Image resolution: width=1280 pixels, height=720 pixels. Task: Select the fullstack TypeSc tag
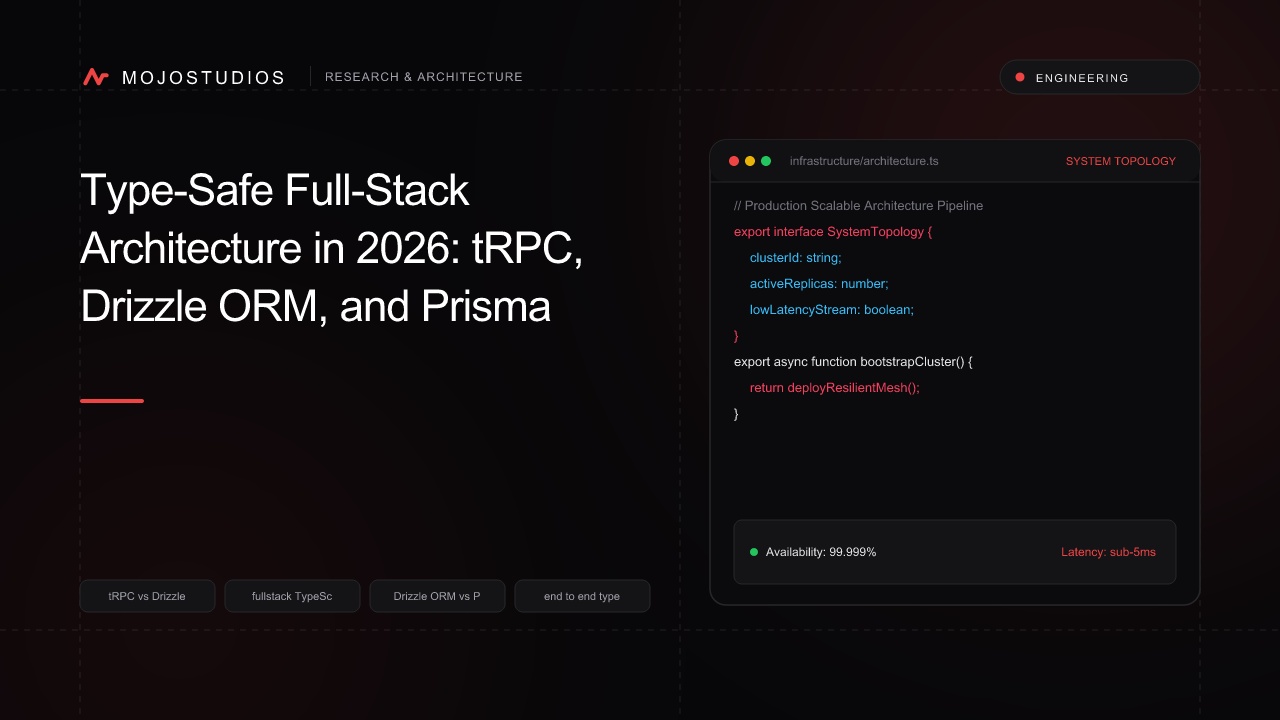coord(292,596)
